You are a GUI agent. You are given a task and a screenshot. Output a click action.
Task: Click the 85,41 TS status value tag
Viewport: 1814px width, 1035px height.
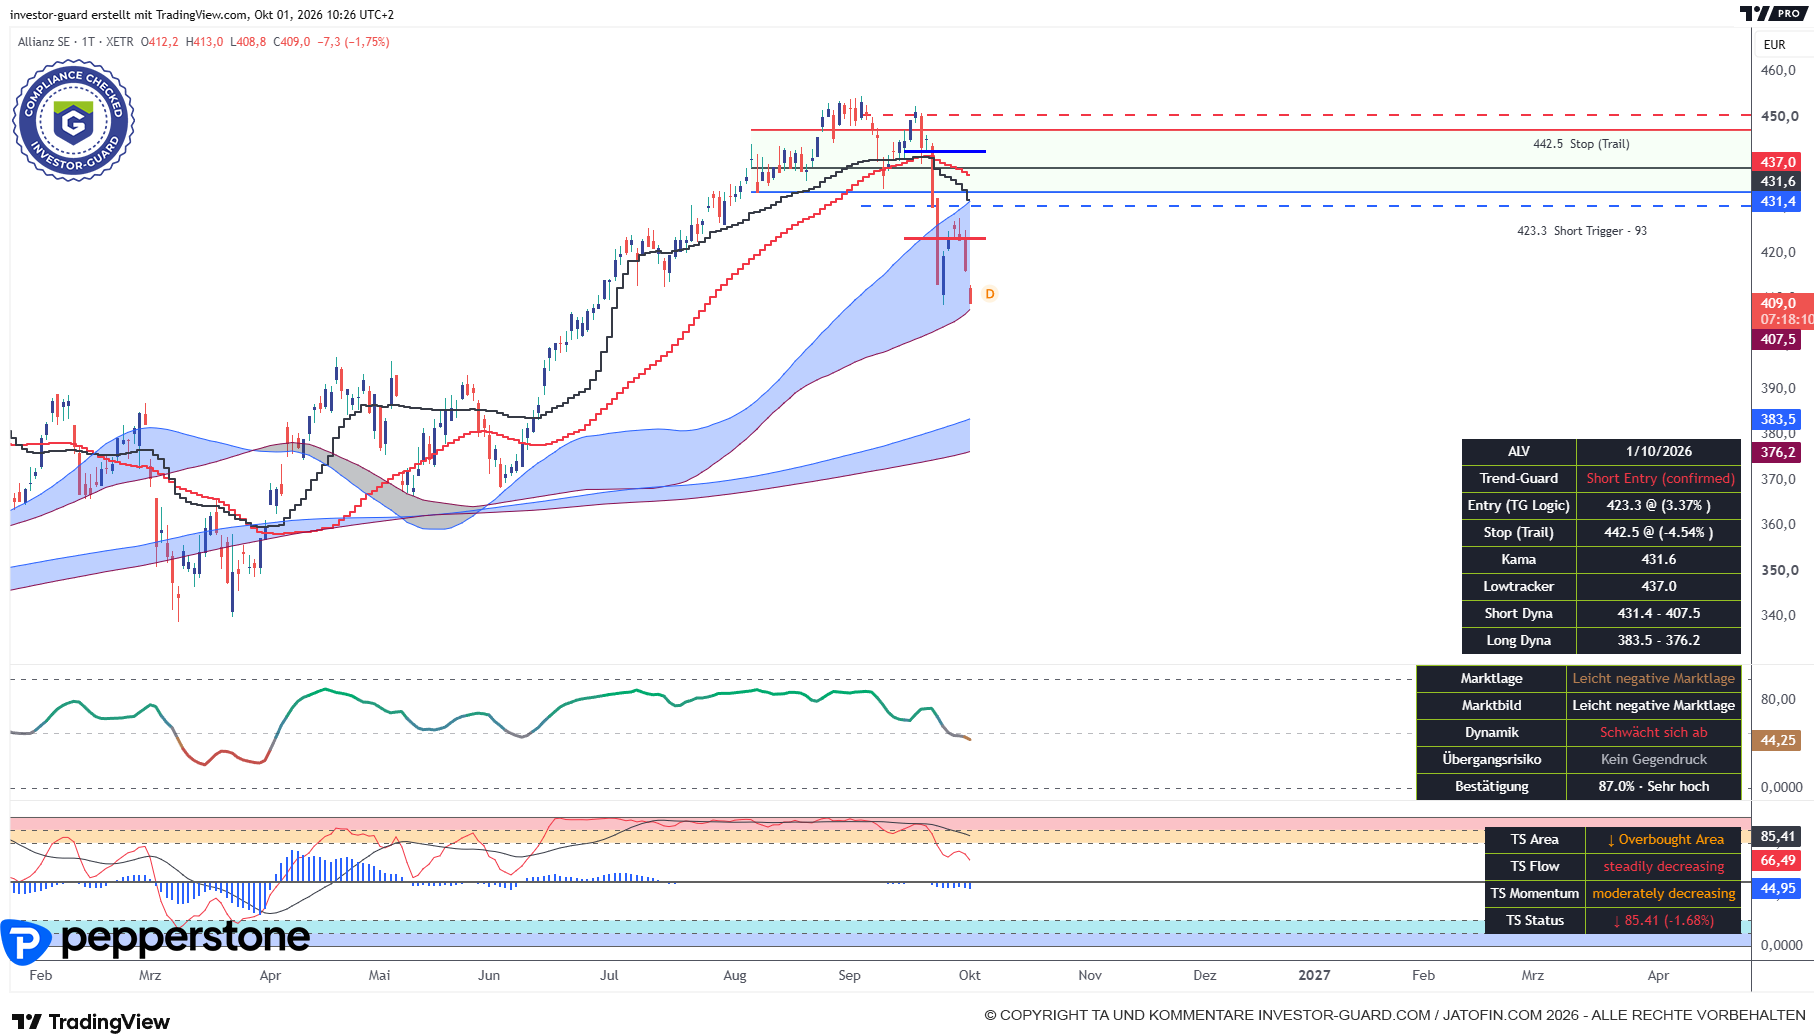point(1778,836)
